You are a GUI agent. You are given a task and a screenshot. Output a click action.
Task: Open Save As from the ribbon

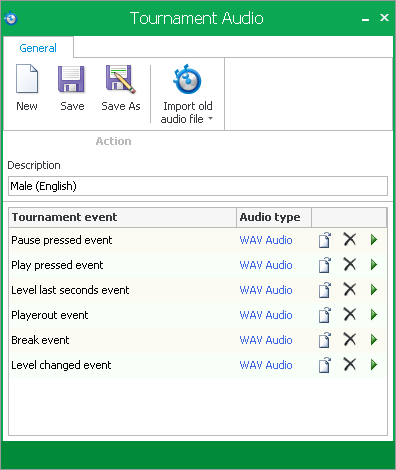(x=121, y=88)
